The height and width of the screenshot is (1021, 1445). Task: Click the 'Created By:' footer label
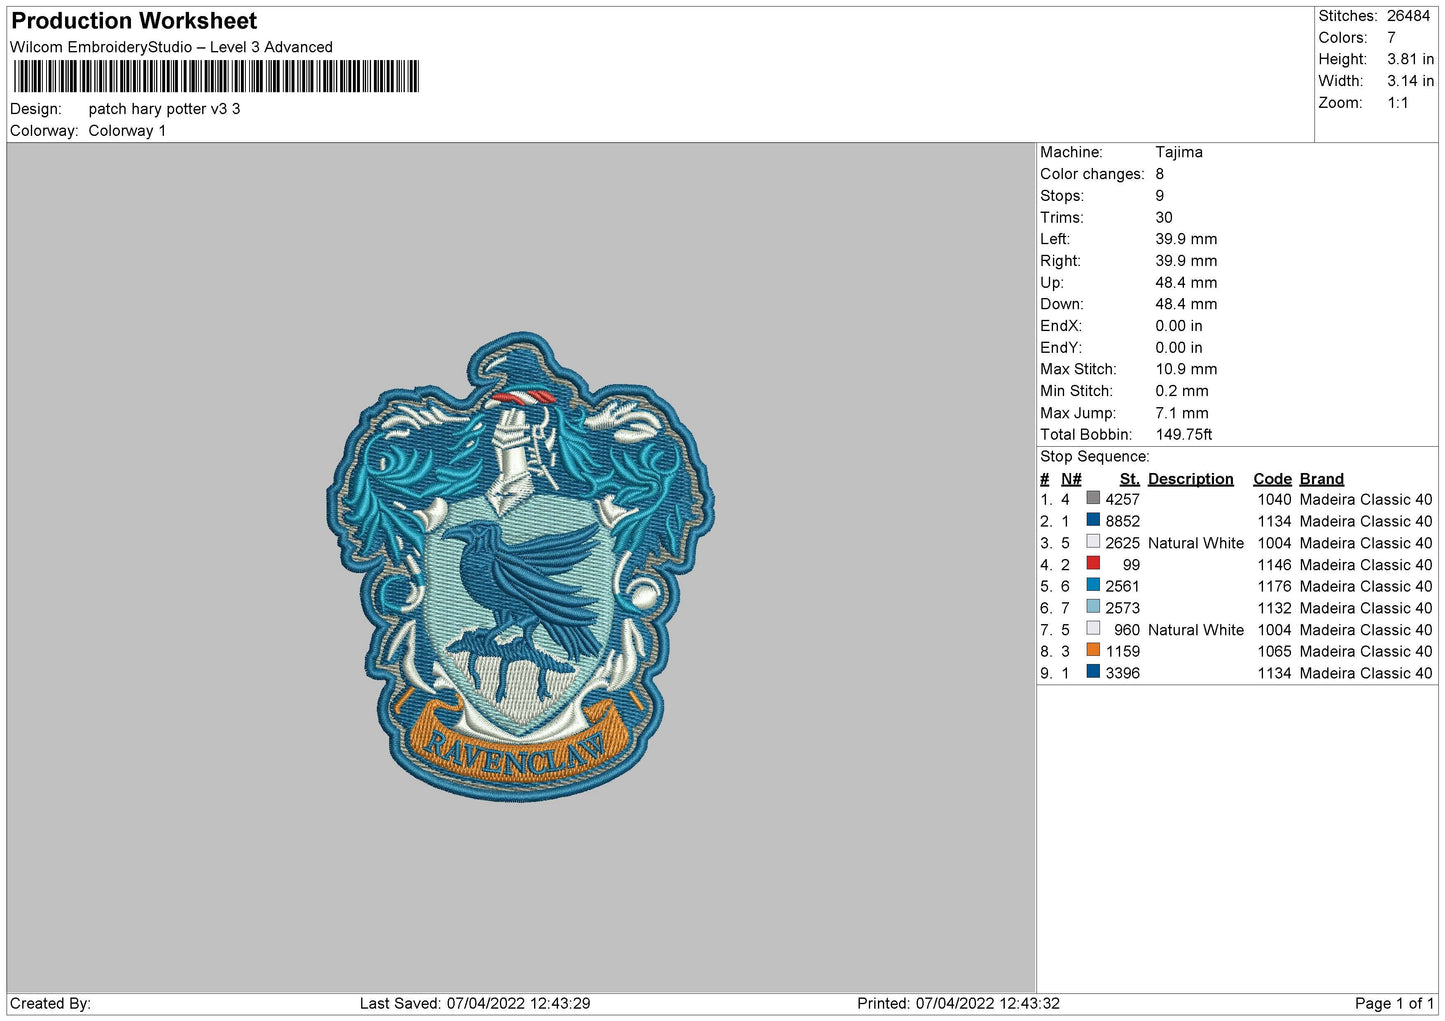pos(50,1004)
